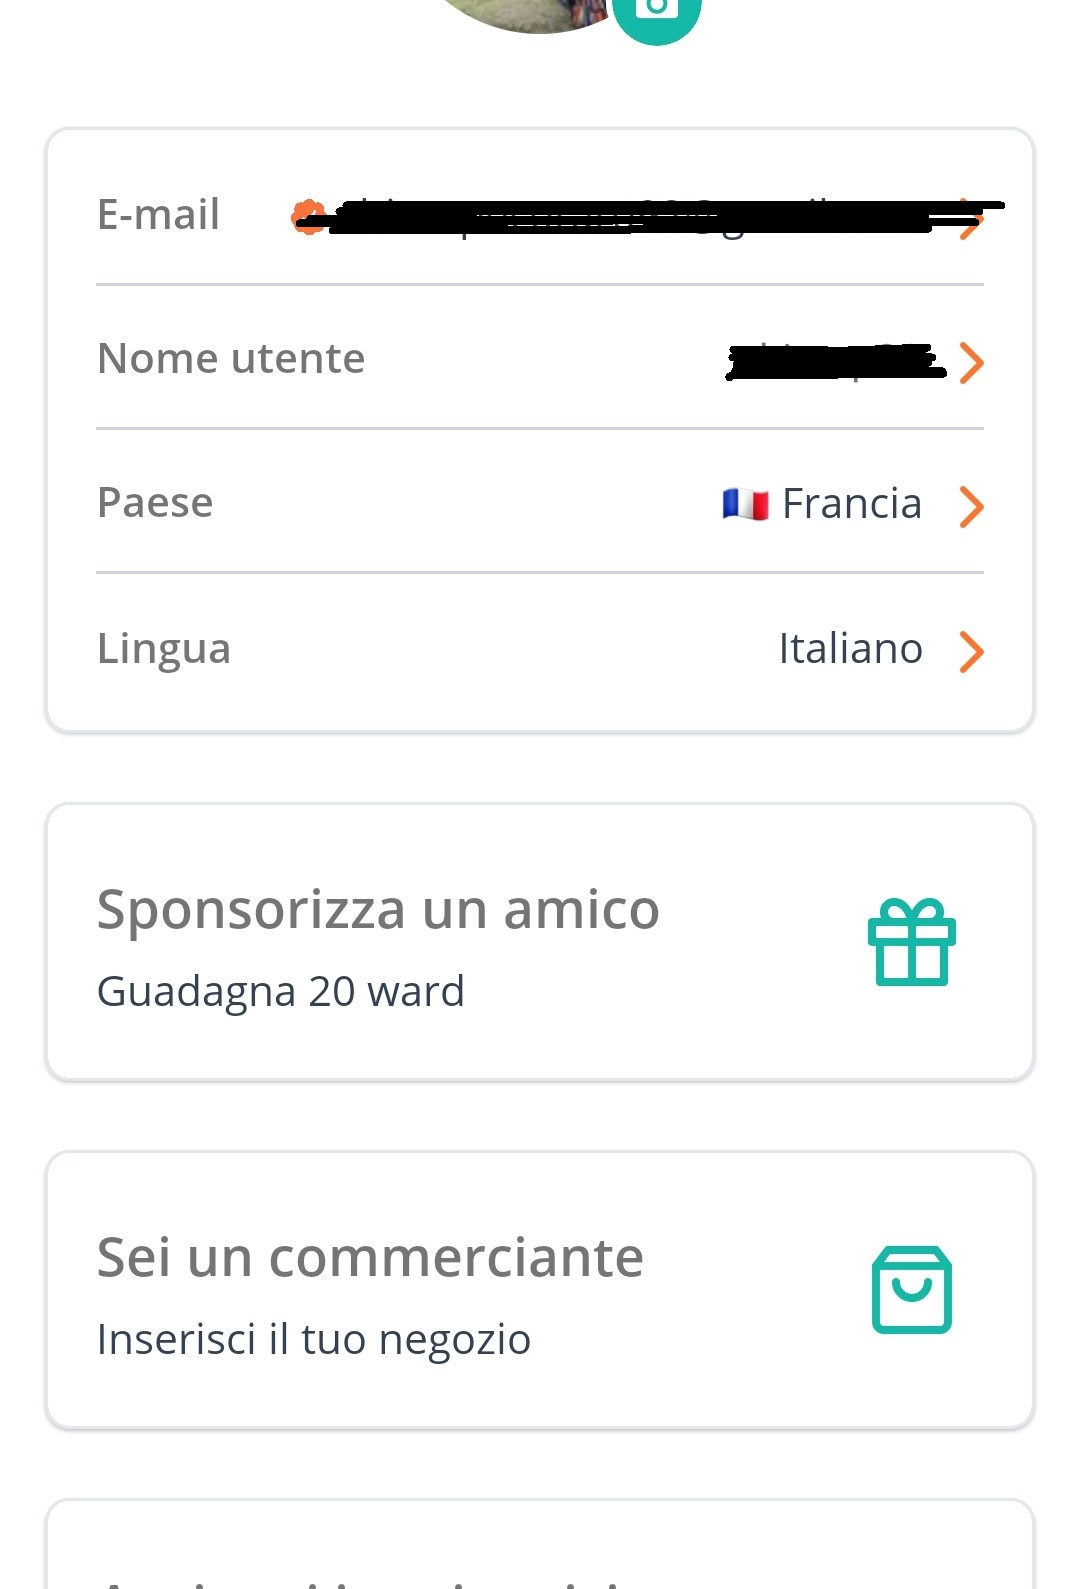Choose the Lingua setting label
Screen dimensions: 1080x1589
coord(164,648)
